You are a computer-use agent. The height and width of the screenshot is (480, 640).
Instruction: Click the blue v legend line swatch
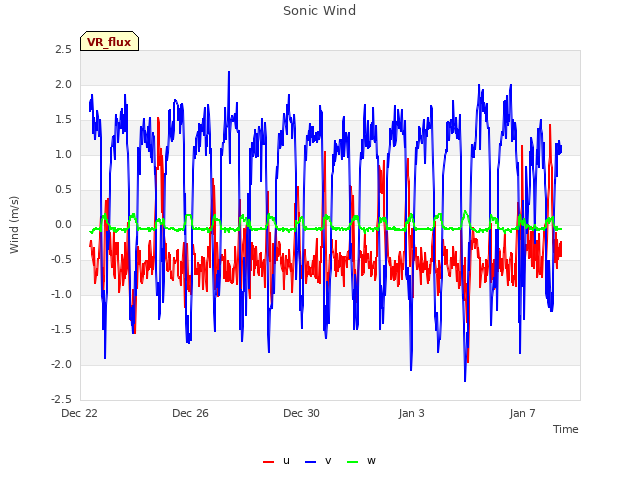pos(311,462)
